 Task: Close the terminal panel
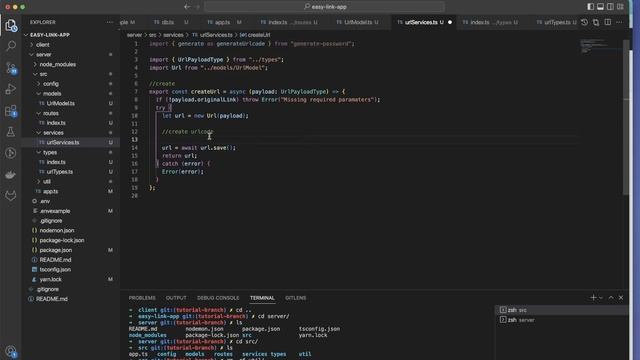pyautogui.click(x=621, y=298)
